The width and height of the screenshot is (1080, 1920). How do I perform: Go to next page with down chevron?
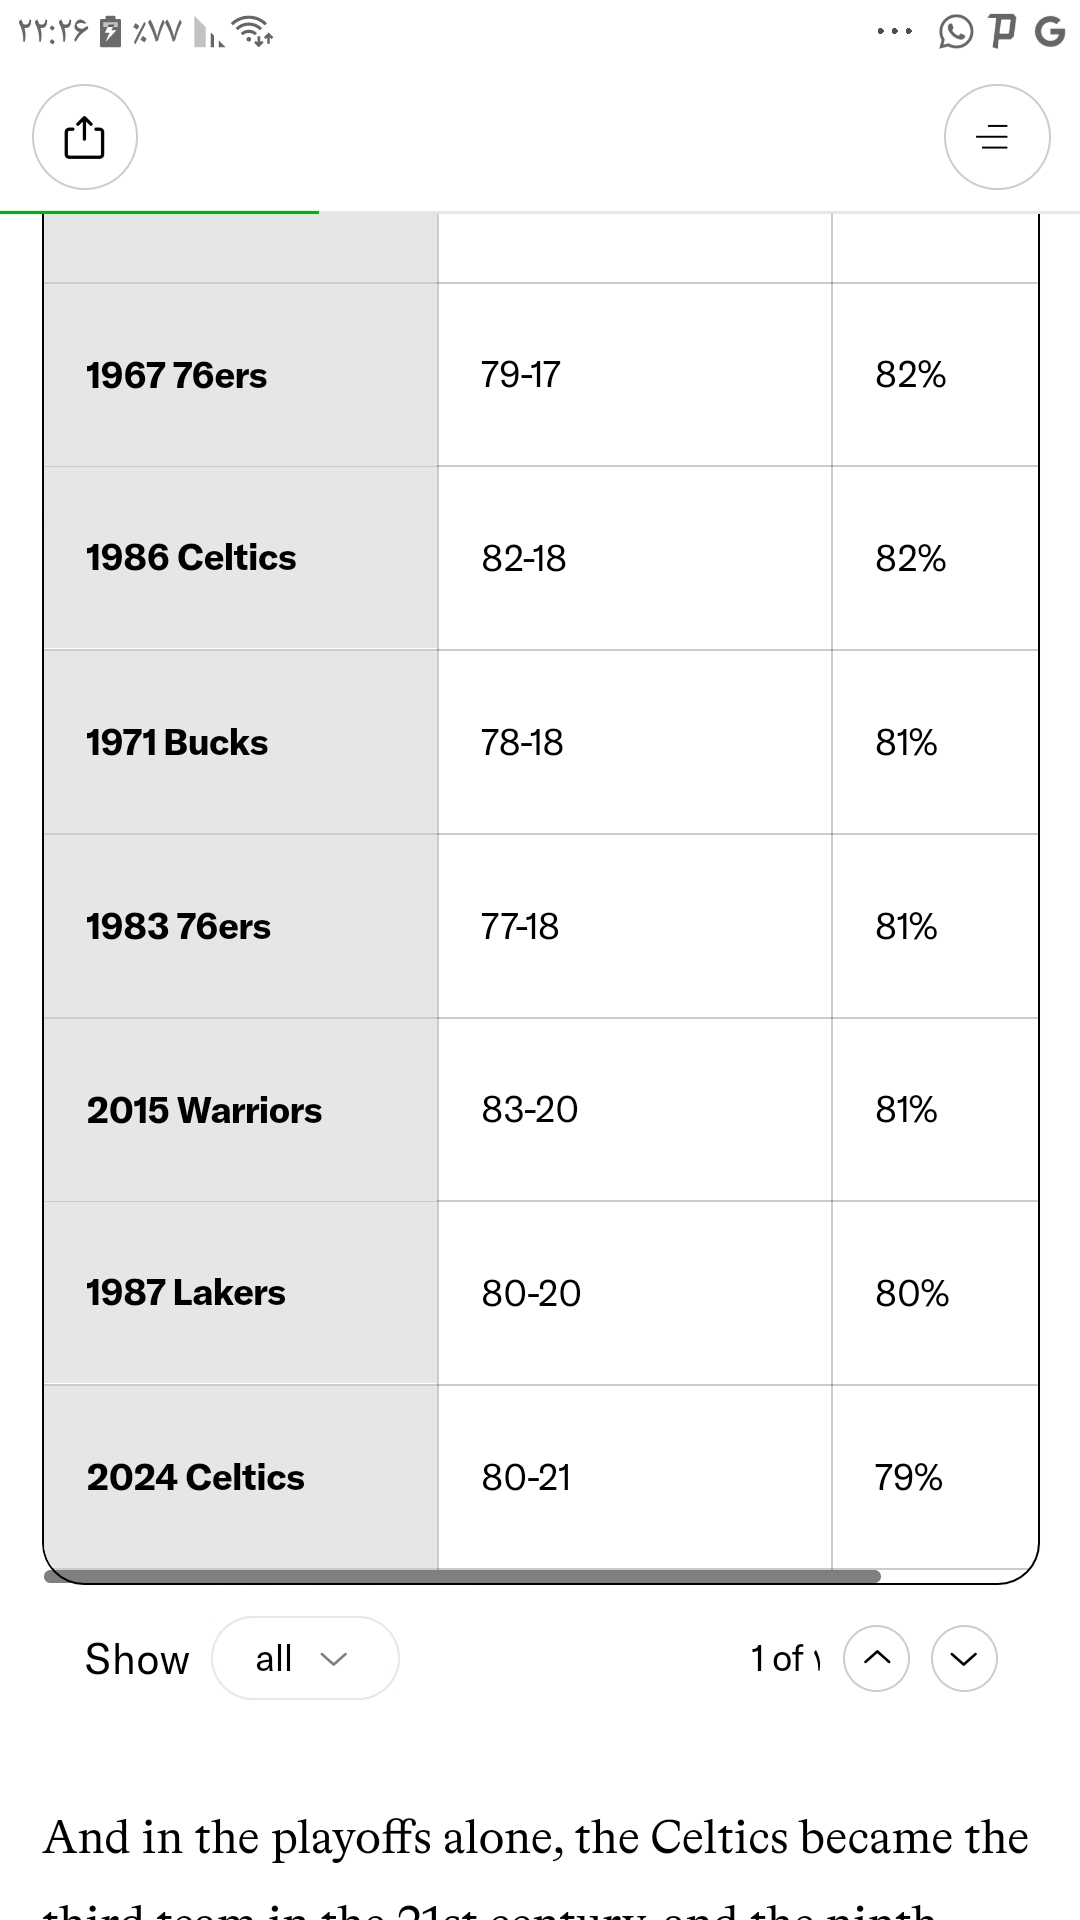coord(964,1658)
